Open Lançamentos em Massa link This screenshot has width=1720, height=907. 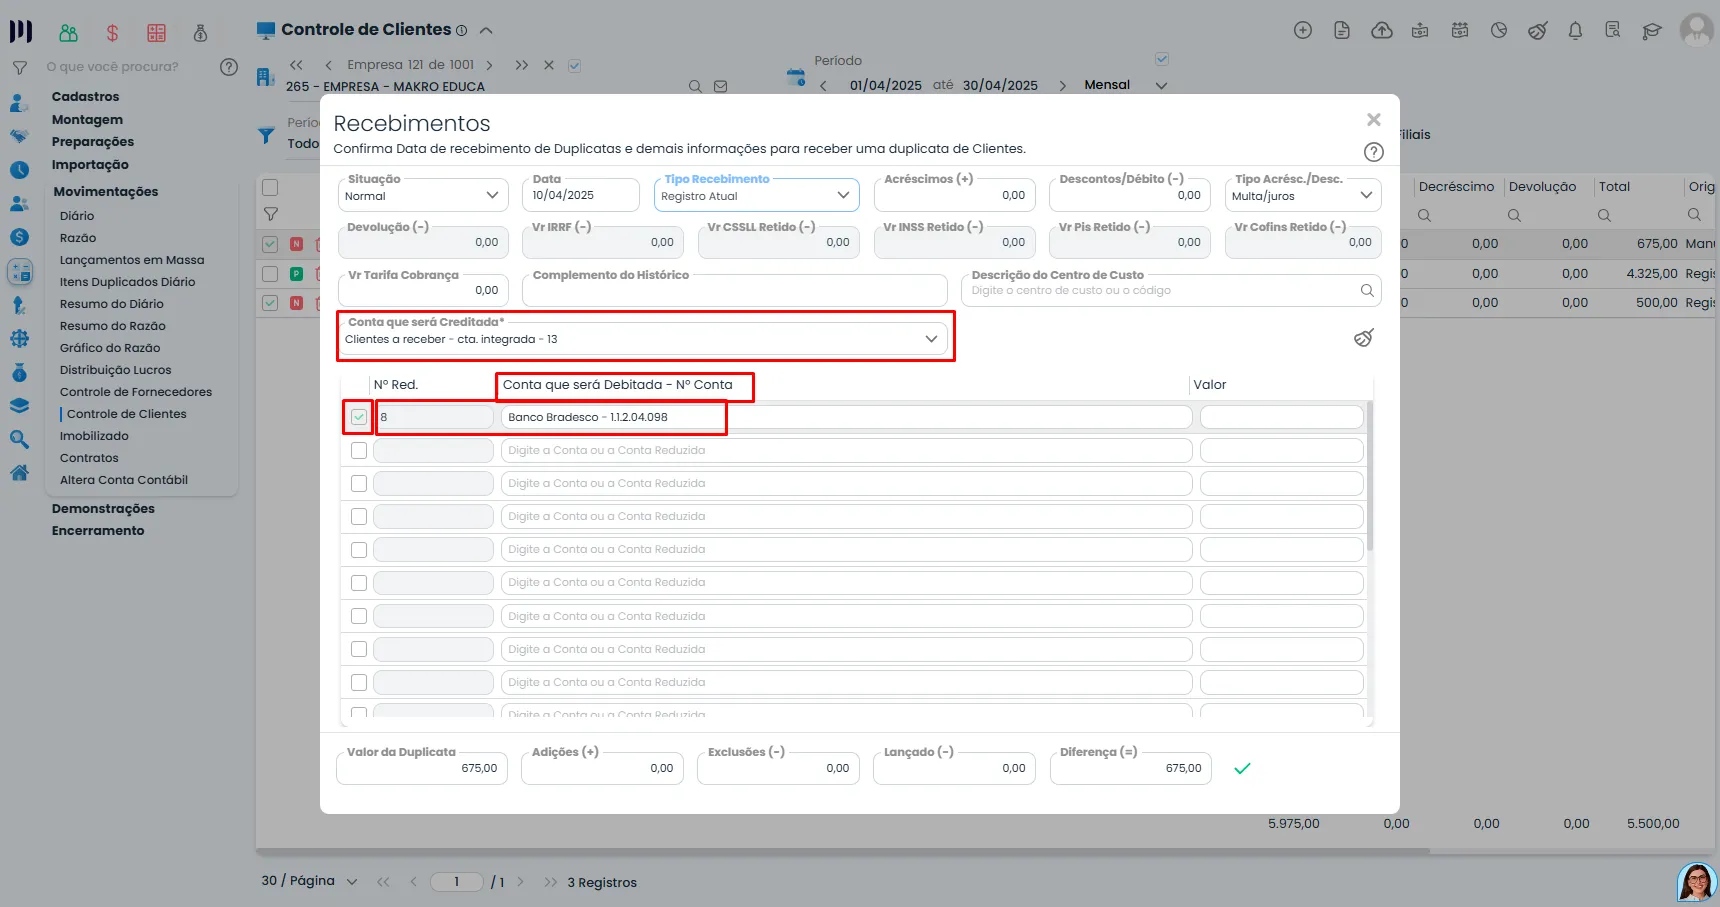pyautogui.click(x=132, y=260)
